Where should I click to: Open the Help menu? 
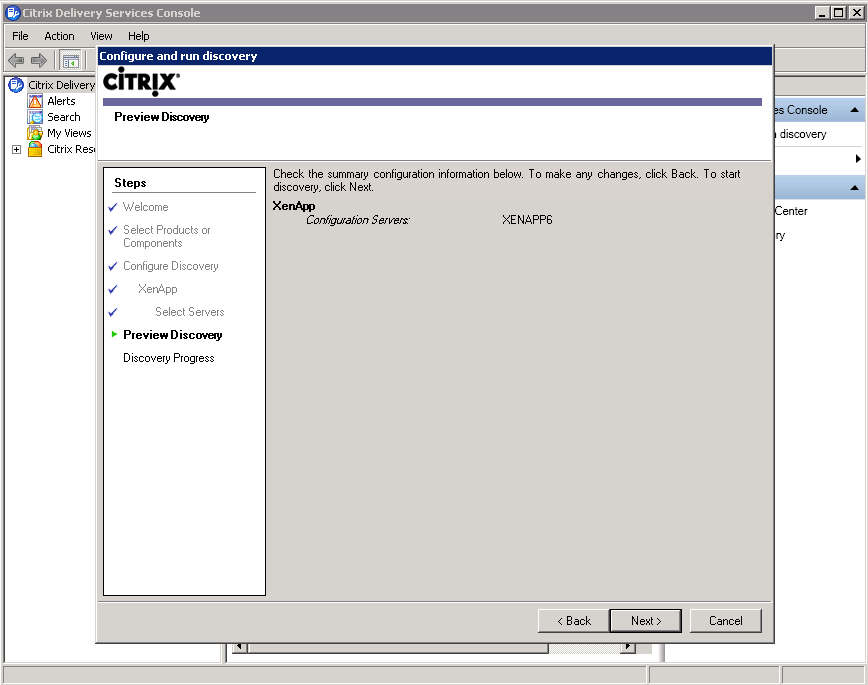coord(138,36)
